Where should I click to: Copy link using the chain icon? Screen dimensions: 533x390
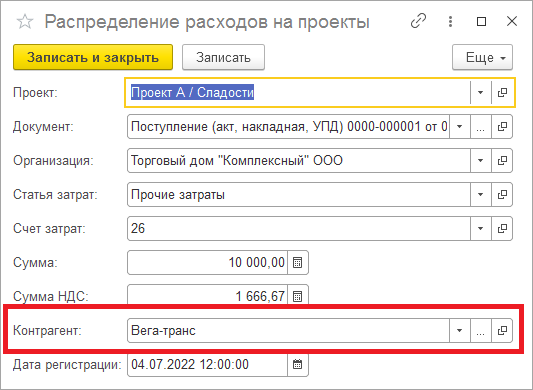pyautogui.click(x=418, y=22)
